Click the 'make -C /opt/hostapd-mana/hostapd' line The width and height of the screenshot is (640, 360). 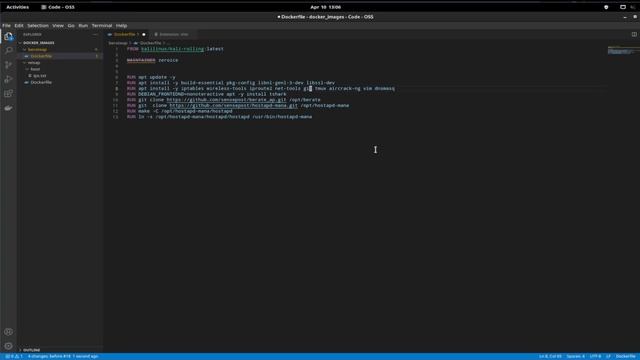click(x=179, y=111)
